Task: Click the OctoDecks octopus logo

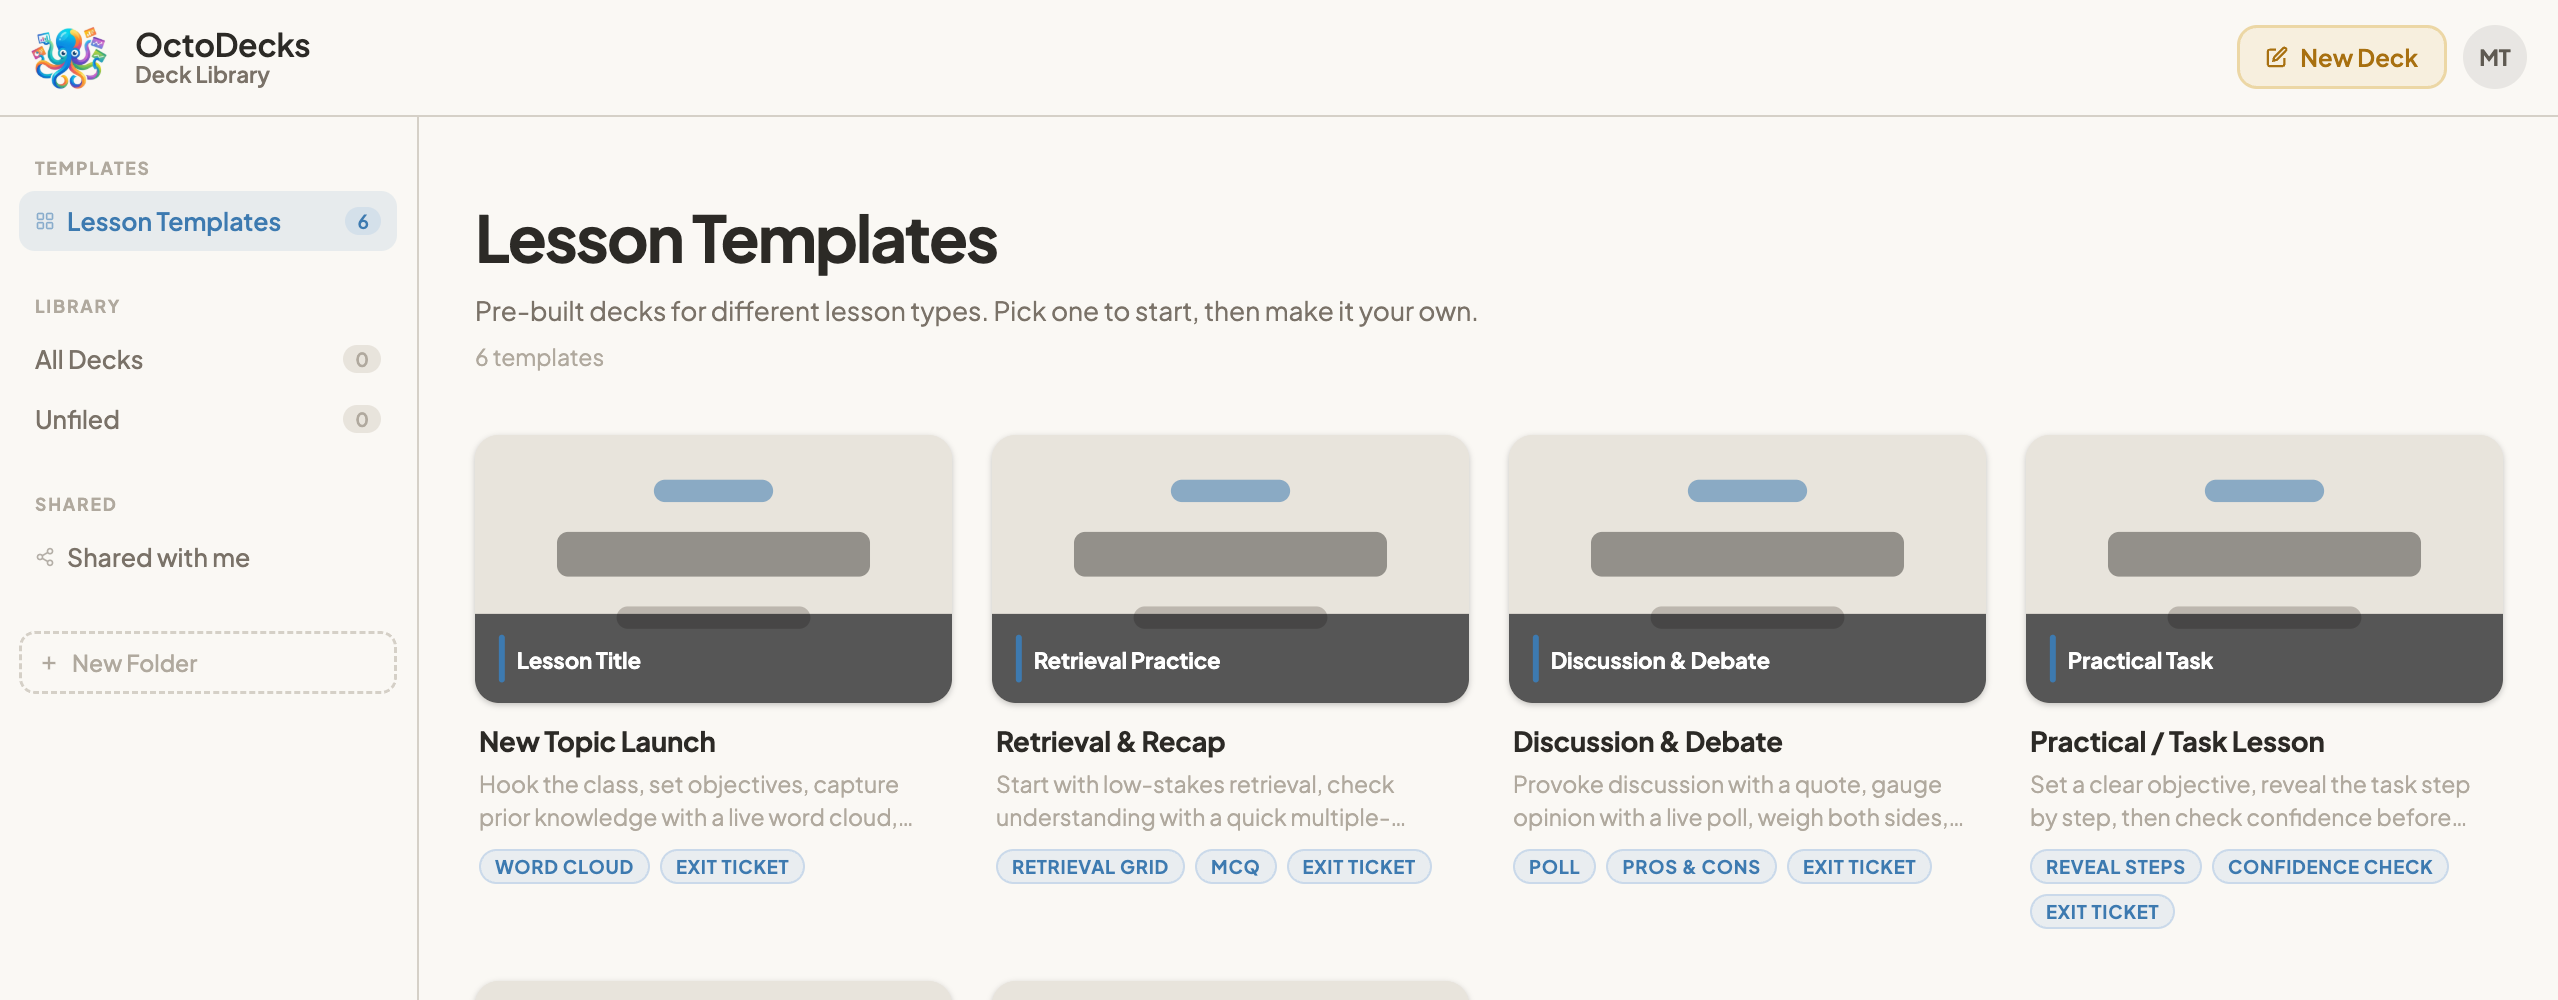Action: [69, 58]
